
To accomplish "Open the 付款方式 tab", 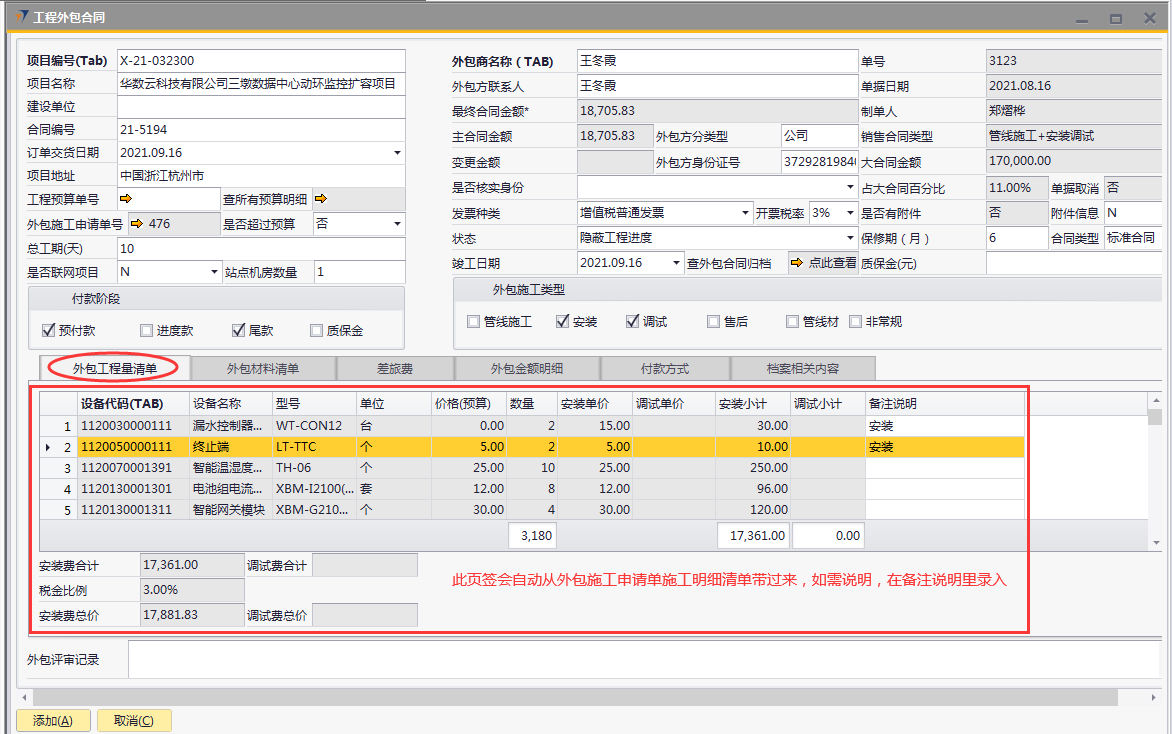I will [x=664, y=369].
